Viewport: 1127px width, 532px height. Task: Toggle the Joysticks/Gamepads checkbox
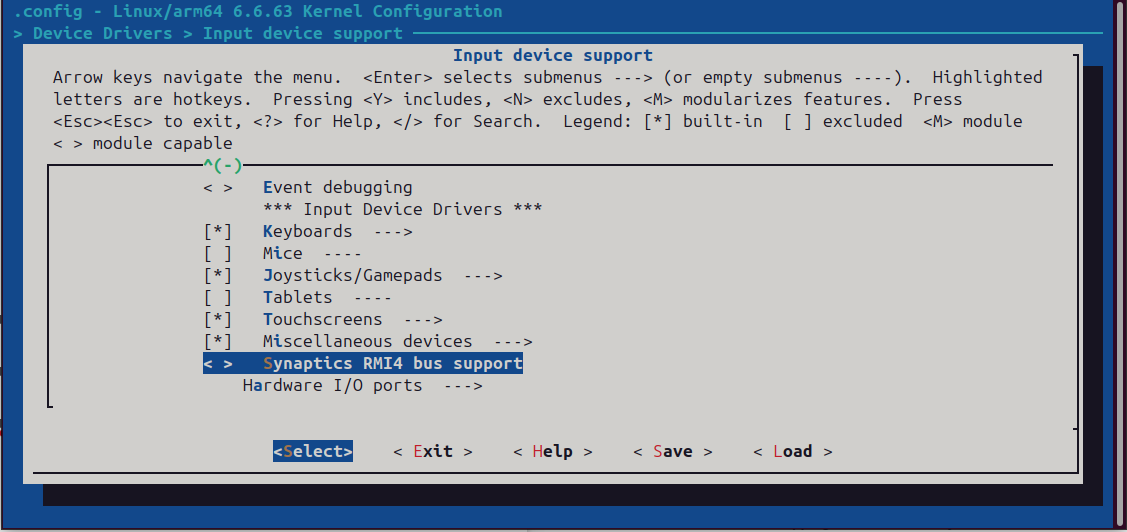[218, 275]
